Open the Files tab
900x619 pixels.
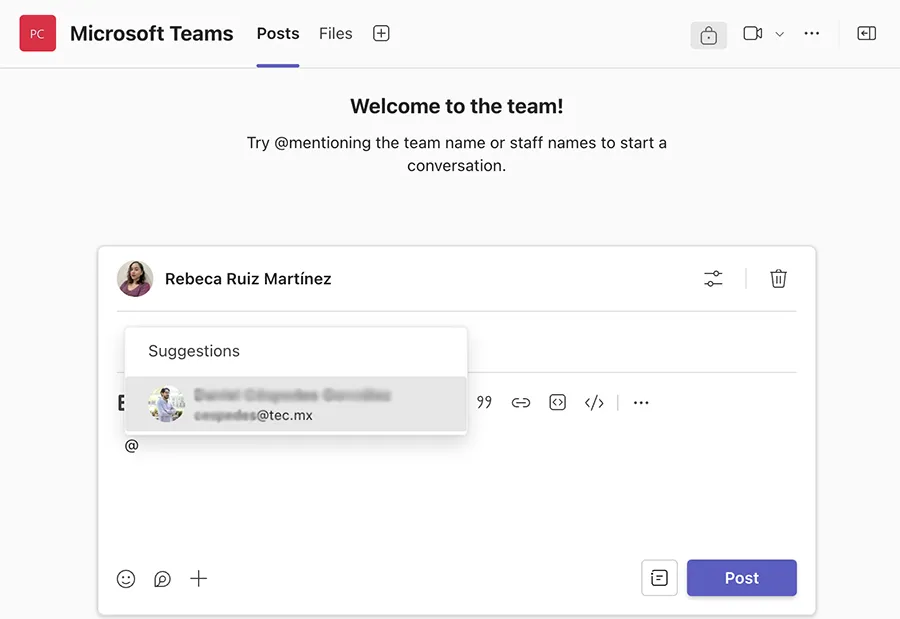336,34
